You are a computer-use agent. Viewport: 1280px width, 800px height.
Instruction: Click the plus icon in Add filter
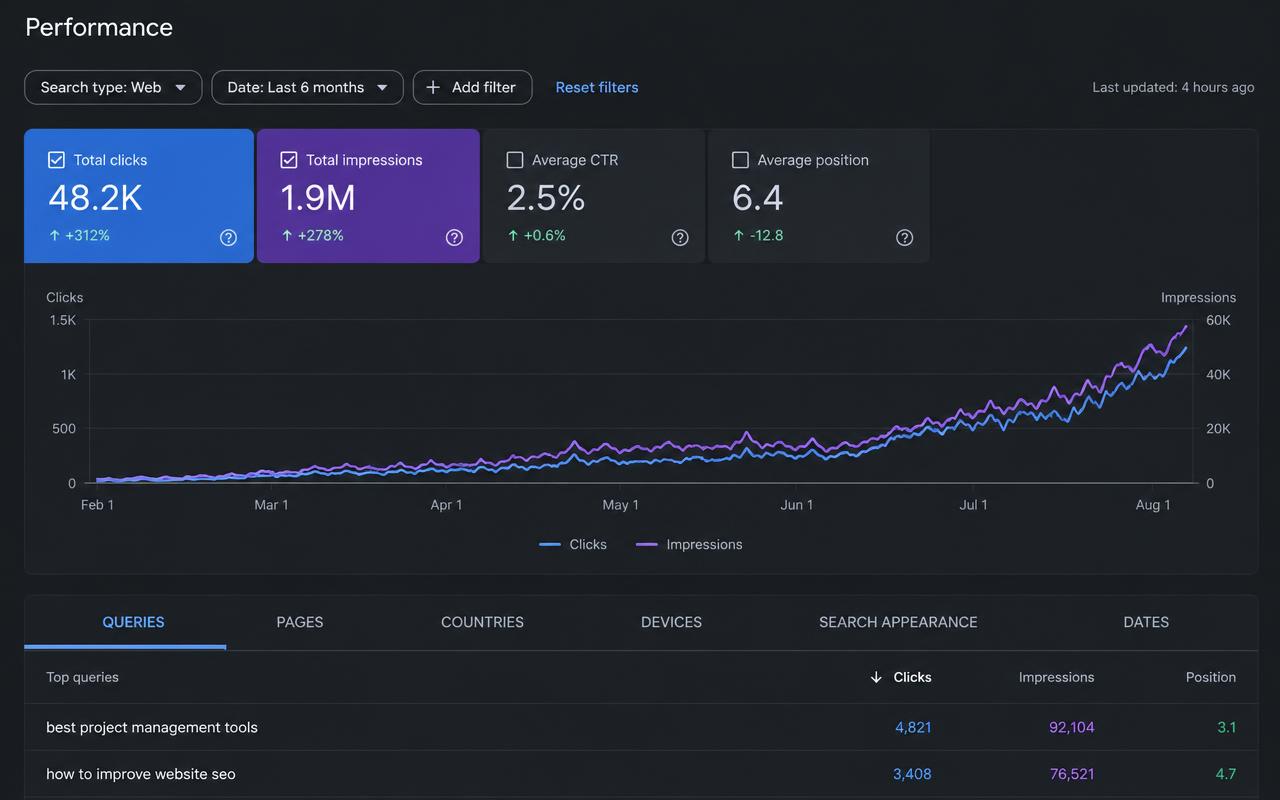point(433,87)
